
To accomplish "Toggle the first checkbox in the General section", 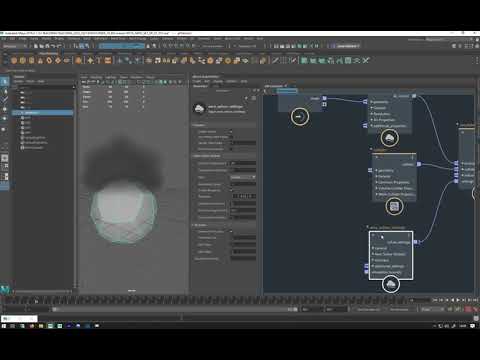I will click(x=231, y=131).
